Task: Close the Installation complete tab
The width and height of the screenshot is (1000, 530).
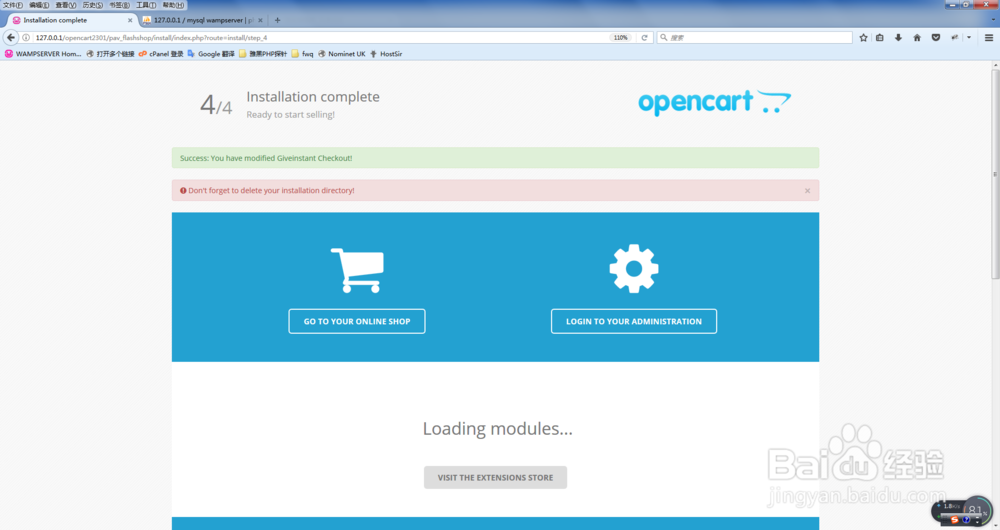Action: [x=130, y=20]
